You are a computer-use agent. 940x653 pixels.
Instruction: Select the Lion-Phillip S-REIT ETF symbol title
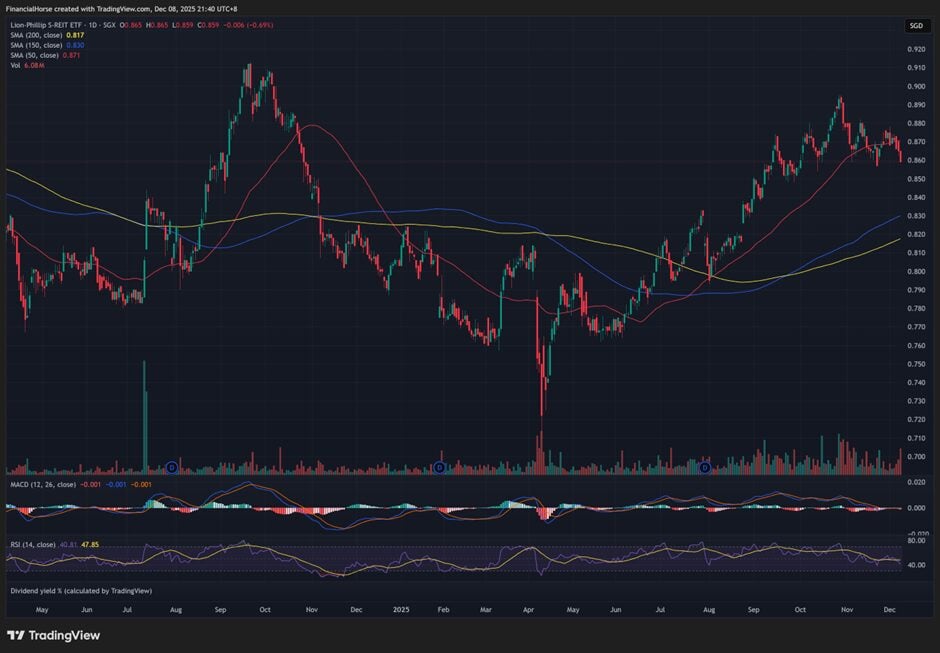coord(60,23)
